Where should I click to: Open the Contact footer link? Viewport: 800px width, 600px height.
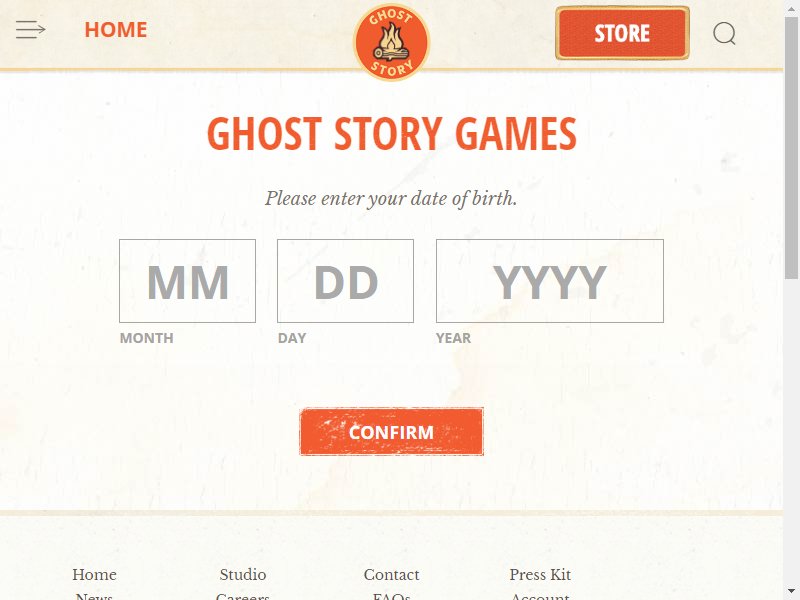tap(391, 574)
